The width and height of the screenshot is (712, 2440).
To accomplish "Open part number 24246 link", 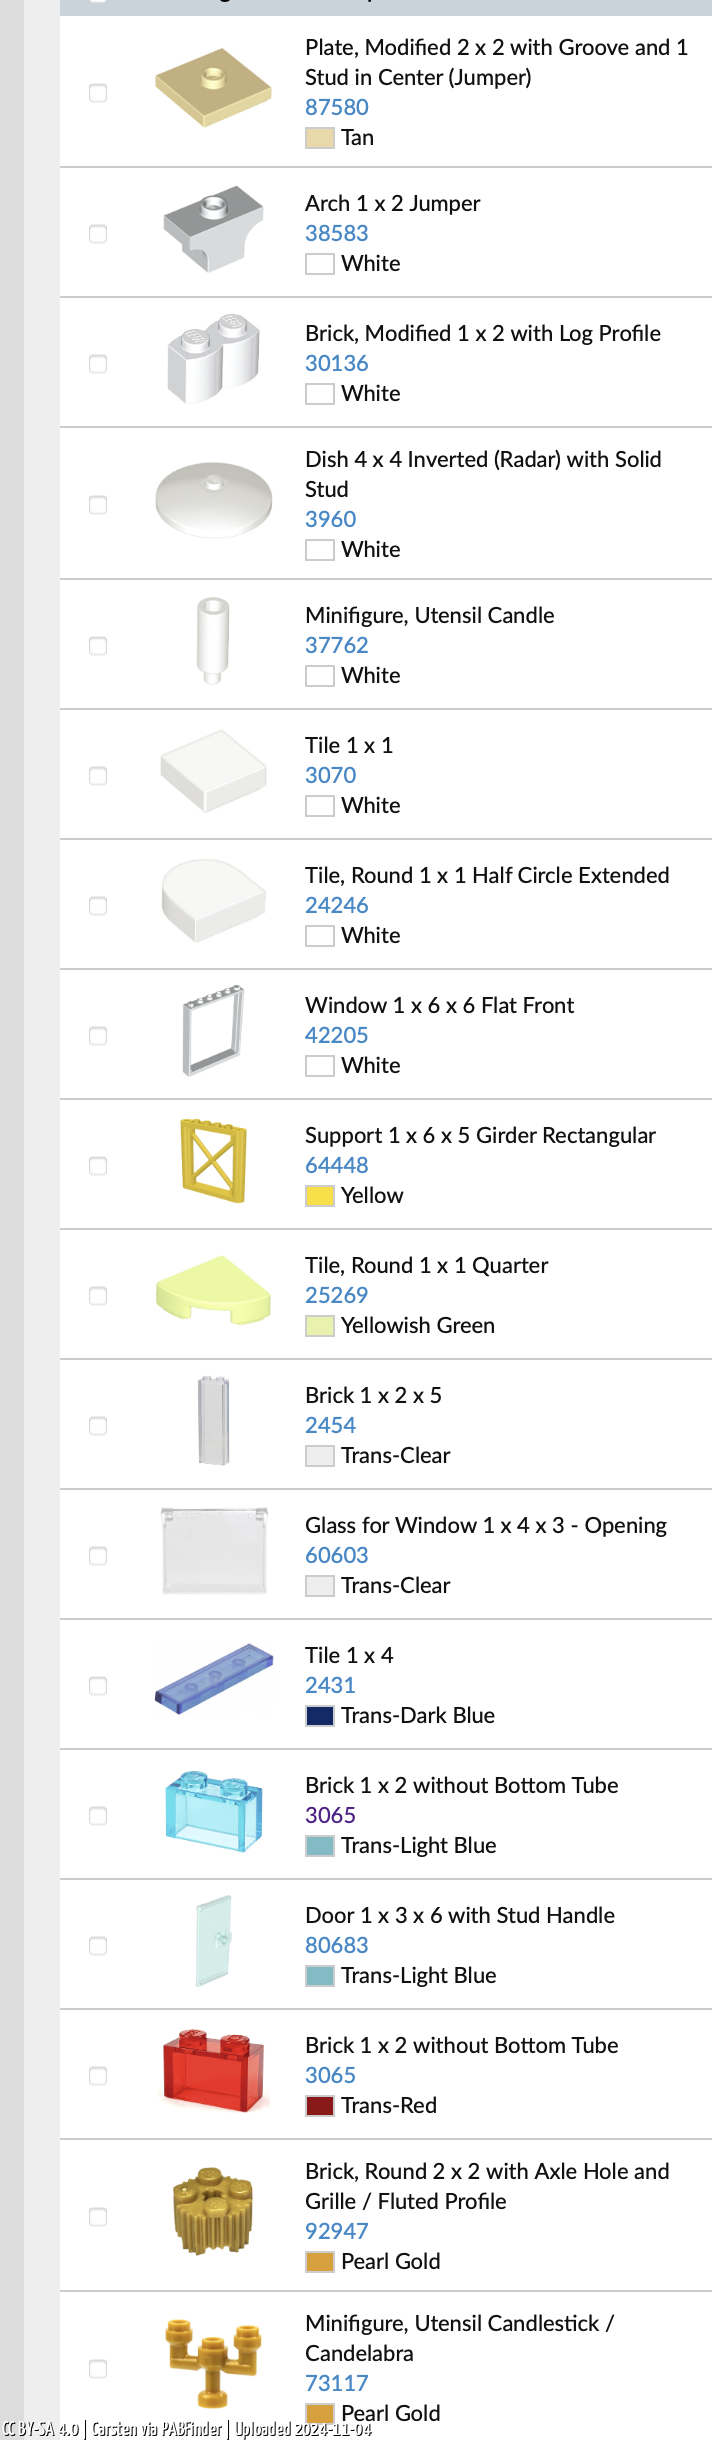I will (337, 905).
